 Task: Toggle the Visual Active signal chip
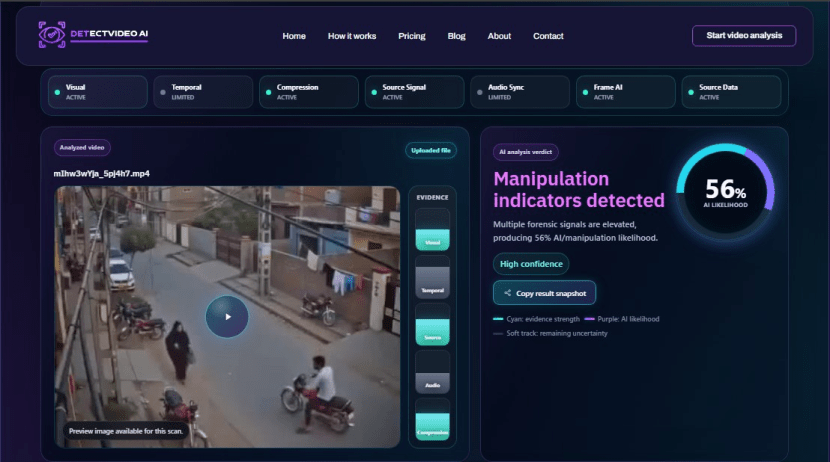(x=98, y=92)
